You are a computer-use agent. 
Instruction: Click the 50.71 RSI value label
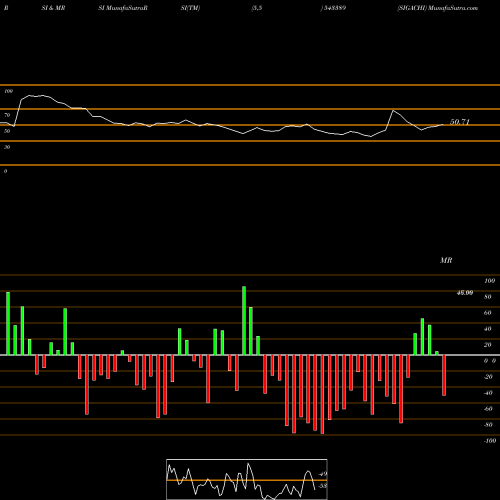[x=460, y=122]
